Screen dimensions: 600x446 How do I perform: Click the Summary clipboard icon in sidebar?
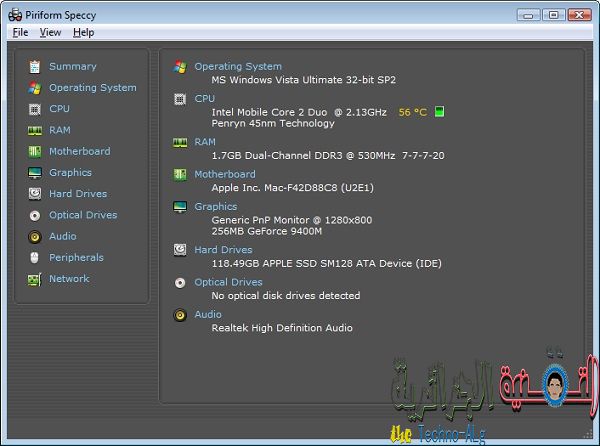pos(34,67)
